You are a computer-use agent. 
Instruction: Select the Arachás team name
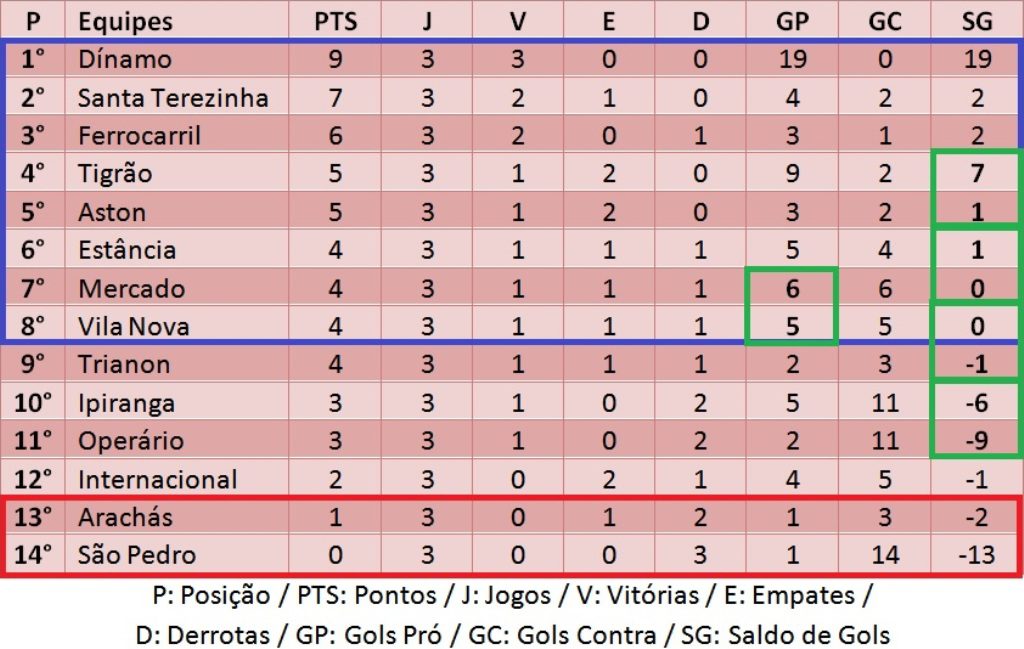coord(125,518)
